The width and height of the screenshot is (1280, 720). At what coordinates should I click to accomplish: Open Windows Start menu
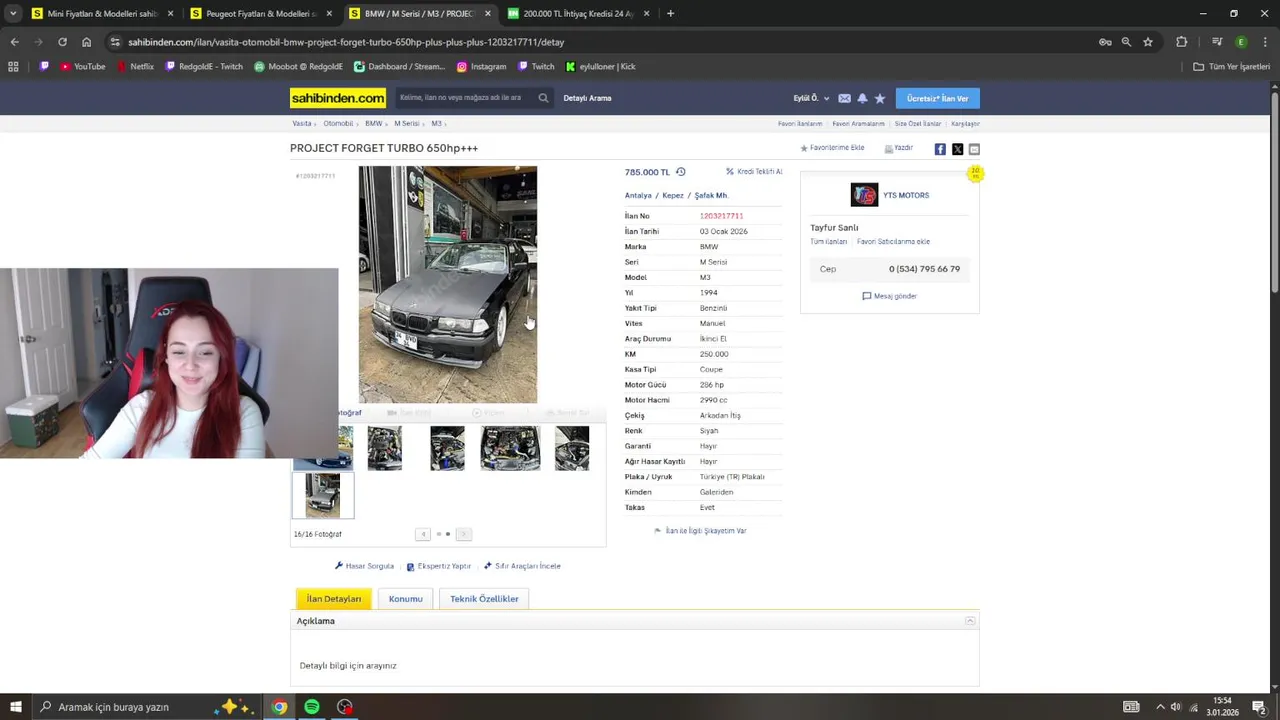[16, 707]
